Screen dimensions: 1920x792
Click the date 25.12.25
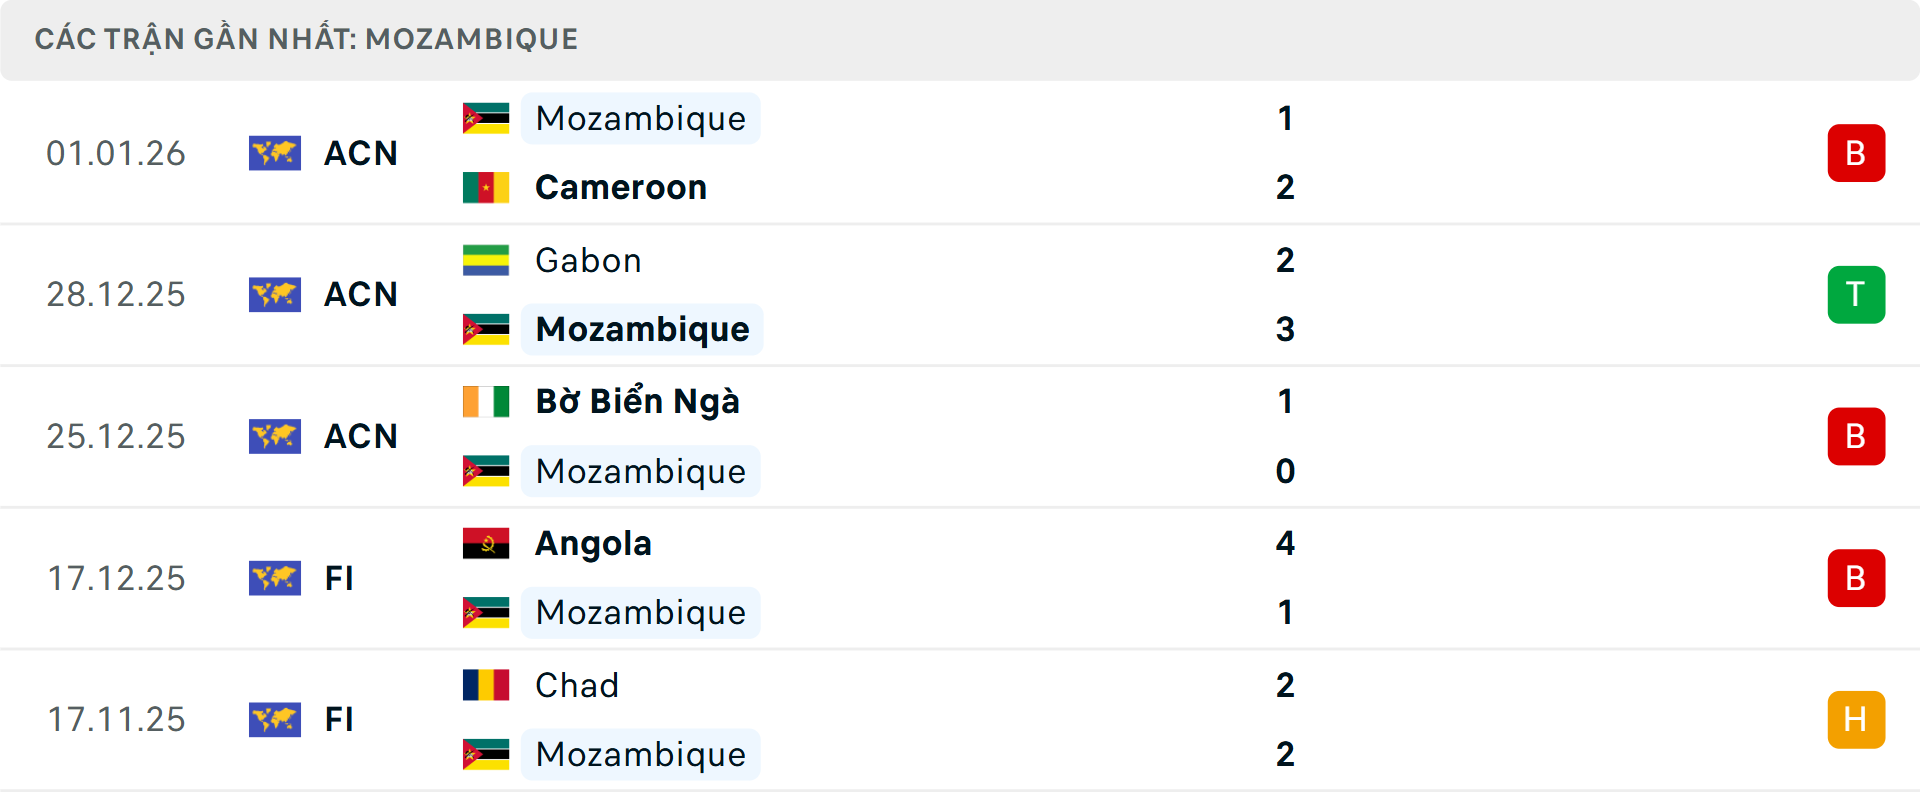[x=116, y=436]
